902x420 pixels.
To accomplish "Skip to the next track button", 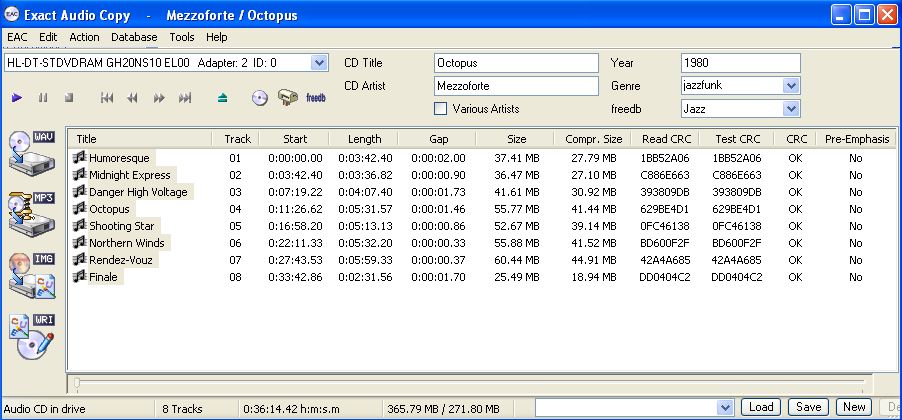I will (184, 98).
